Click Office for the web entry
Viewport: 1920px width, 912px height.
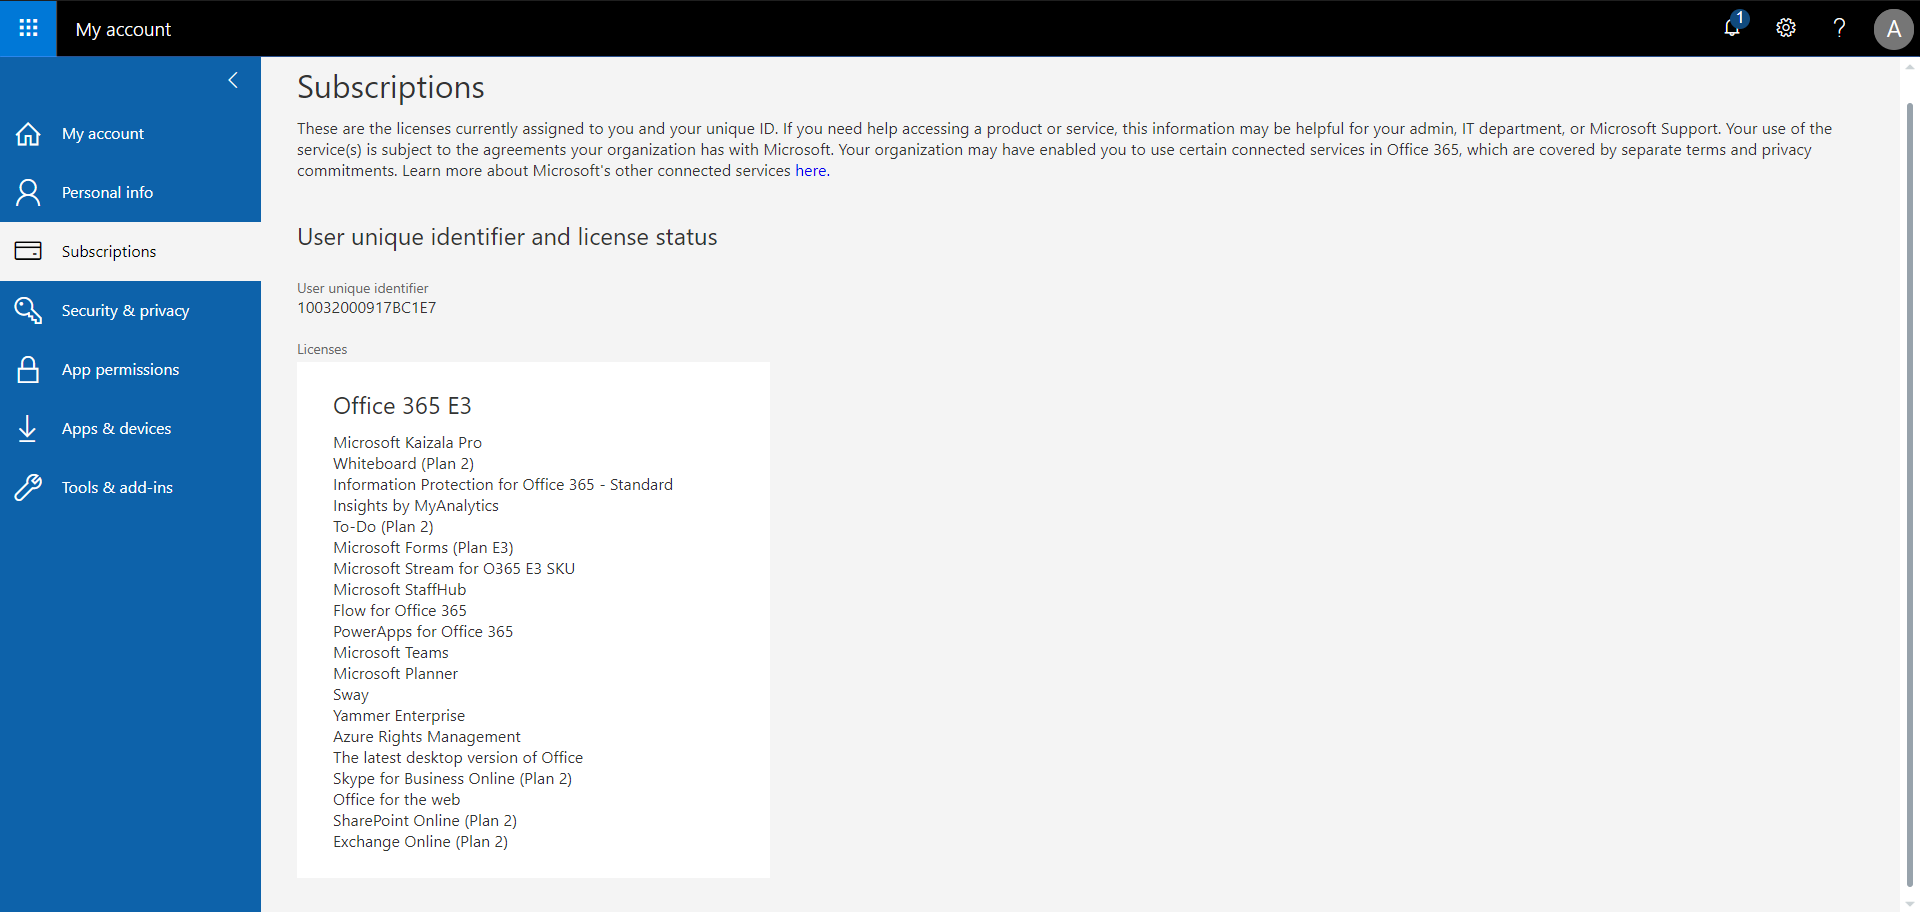397,800
